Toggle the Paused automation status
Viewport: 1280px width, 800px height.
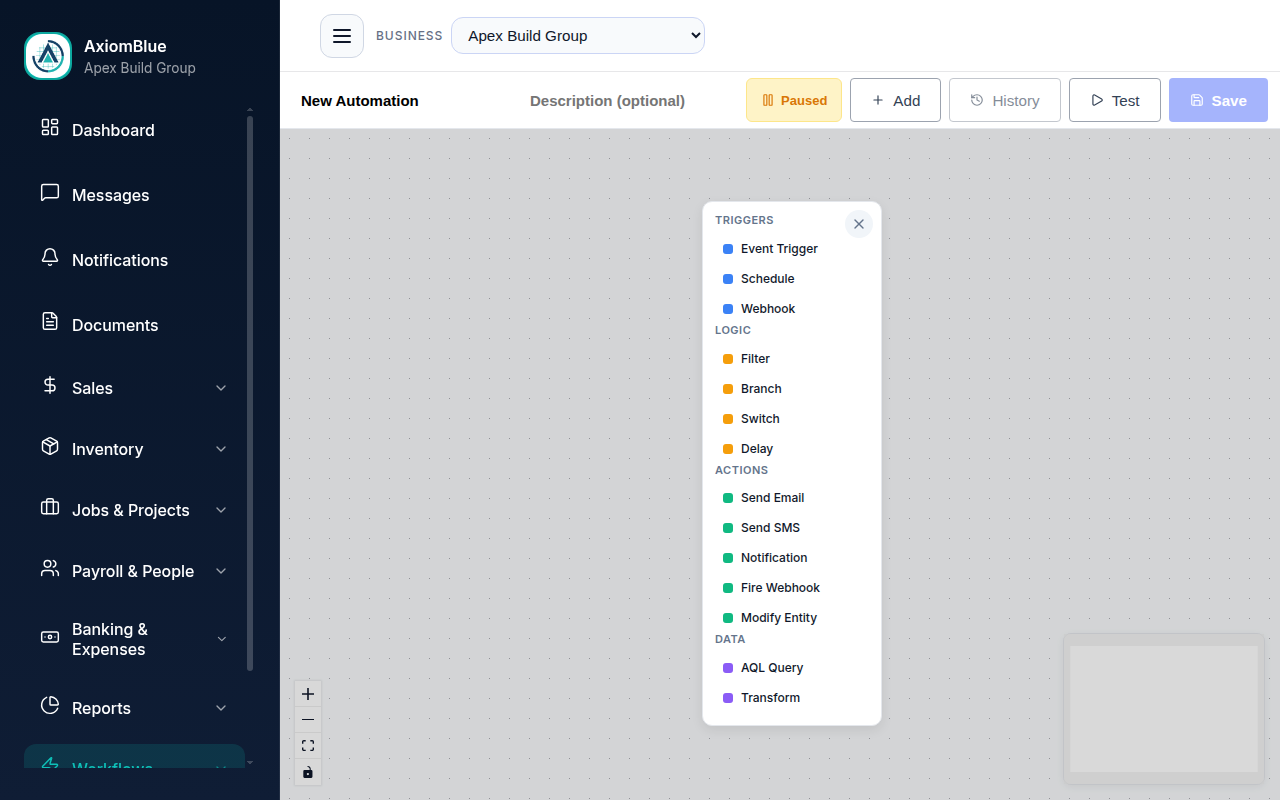(x=794, y=100)
